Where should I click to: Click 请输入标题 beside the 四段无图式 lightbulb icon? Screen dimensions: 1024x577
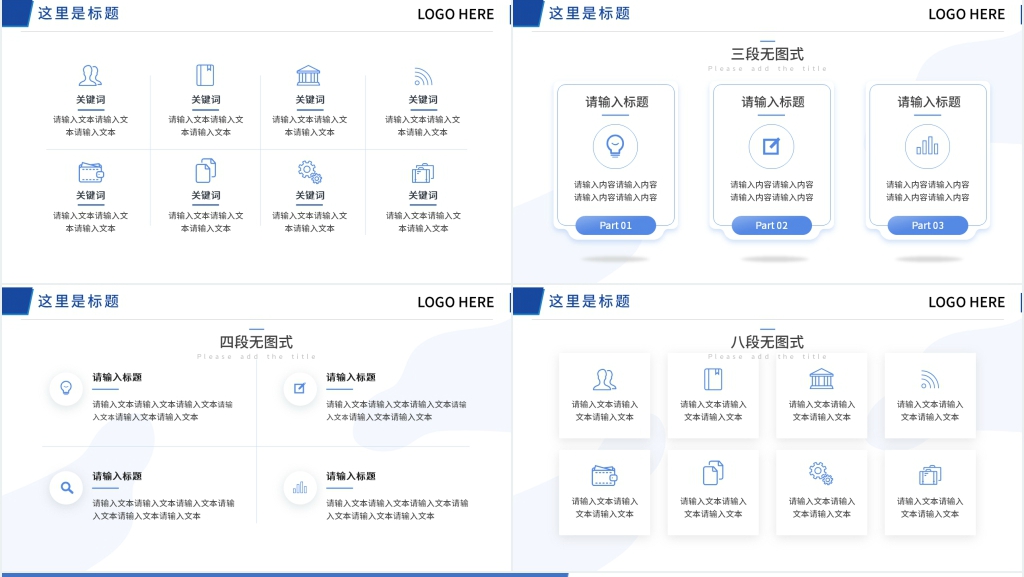(x=117, y=377)
